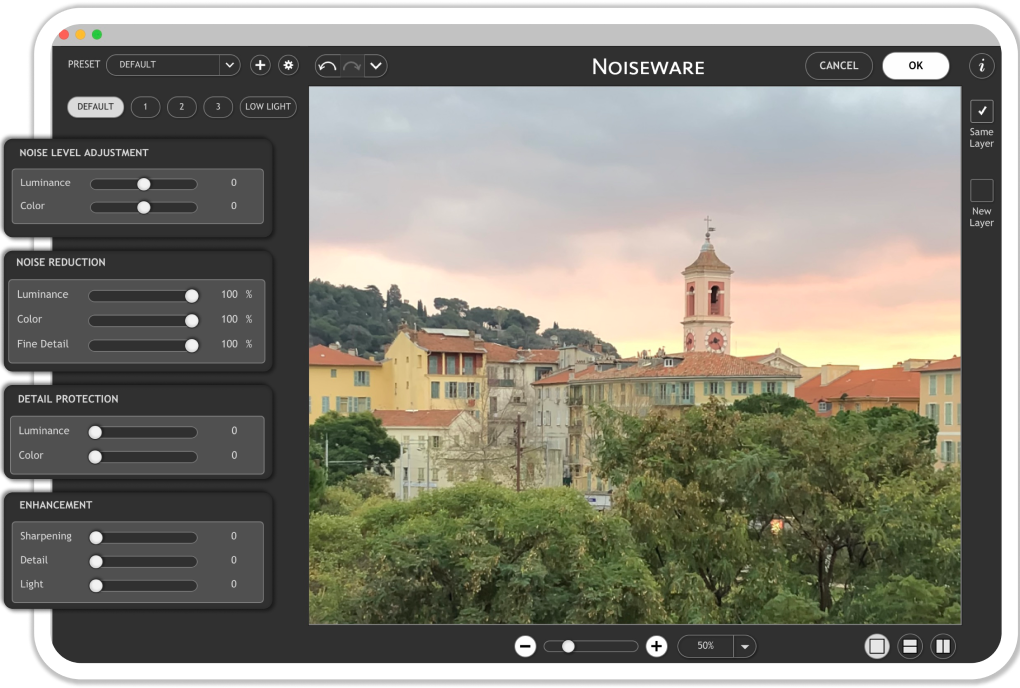Check the Same Layer option

[x=981, y=111]
